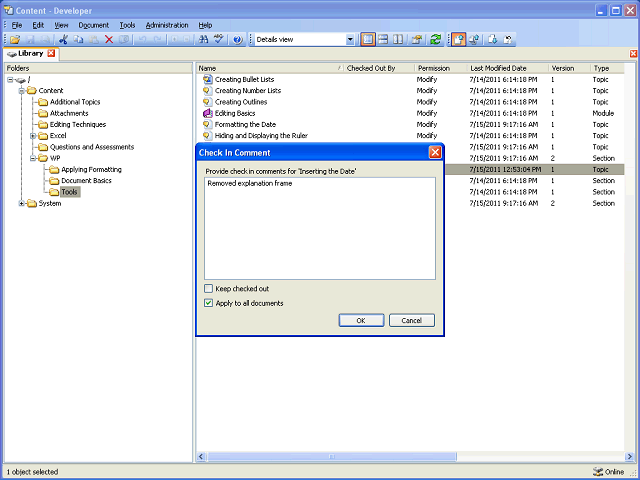Select the Attachments folder

69,113
